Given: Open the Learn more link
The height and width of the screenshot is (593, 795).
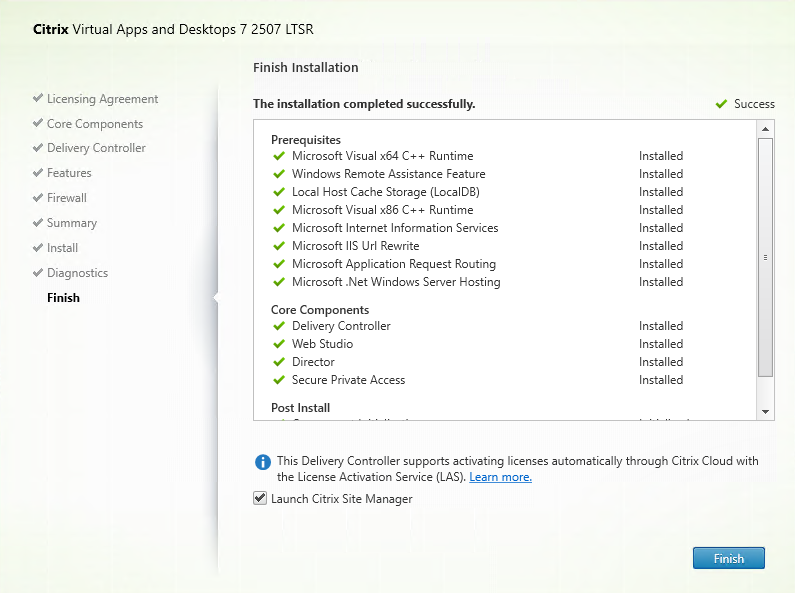Looking at the screenshot, I should click(500, 477).
